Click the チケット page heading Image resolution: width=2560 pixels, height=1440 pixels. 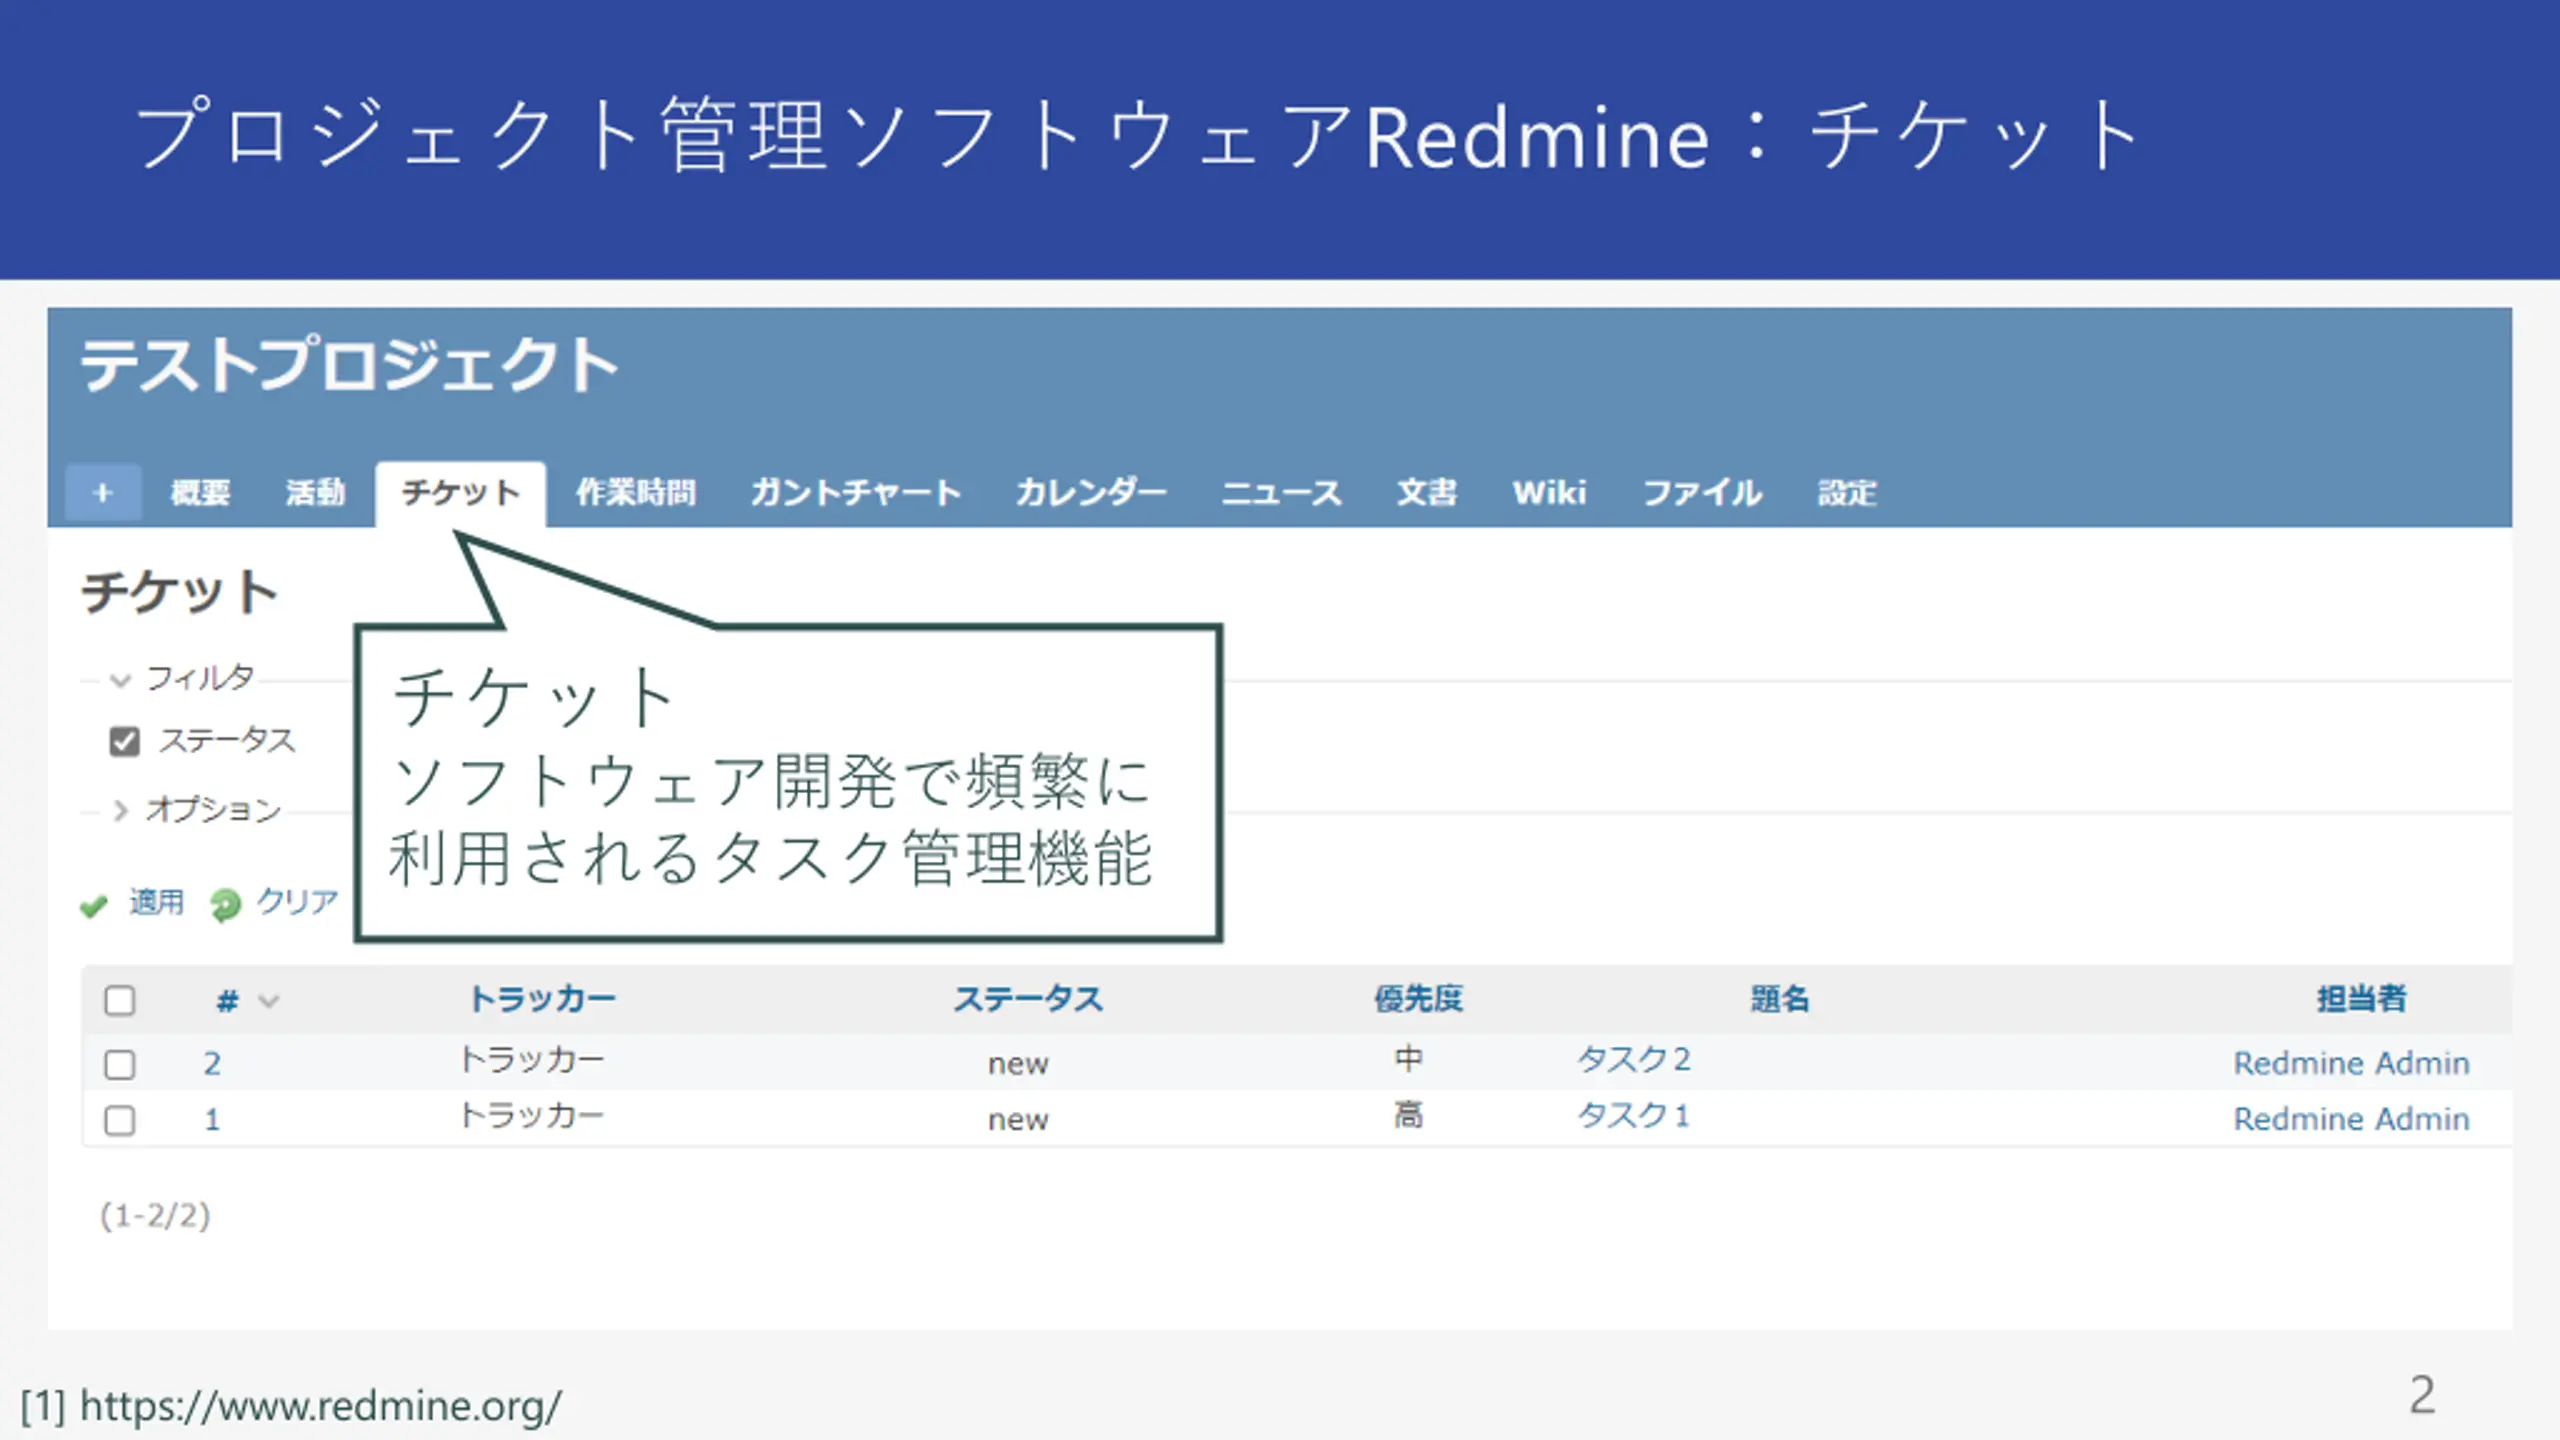click(179, 592)
